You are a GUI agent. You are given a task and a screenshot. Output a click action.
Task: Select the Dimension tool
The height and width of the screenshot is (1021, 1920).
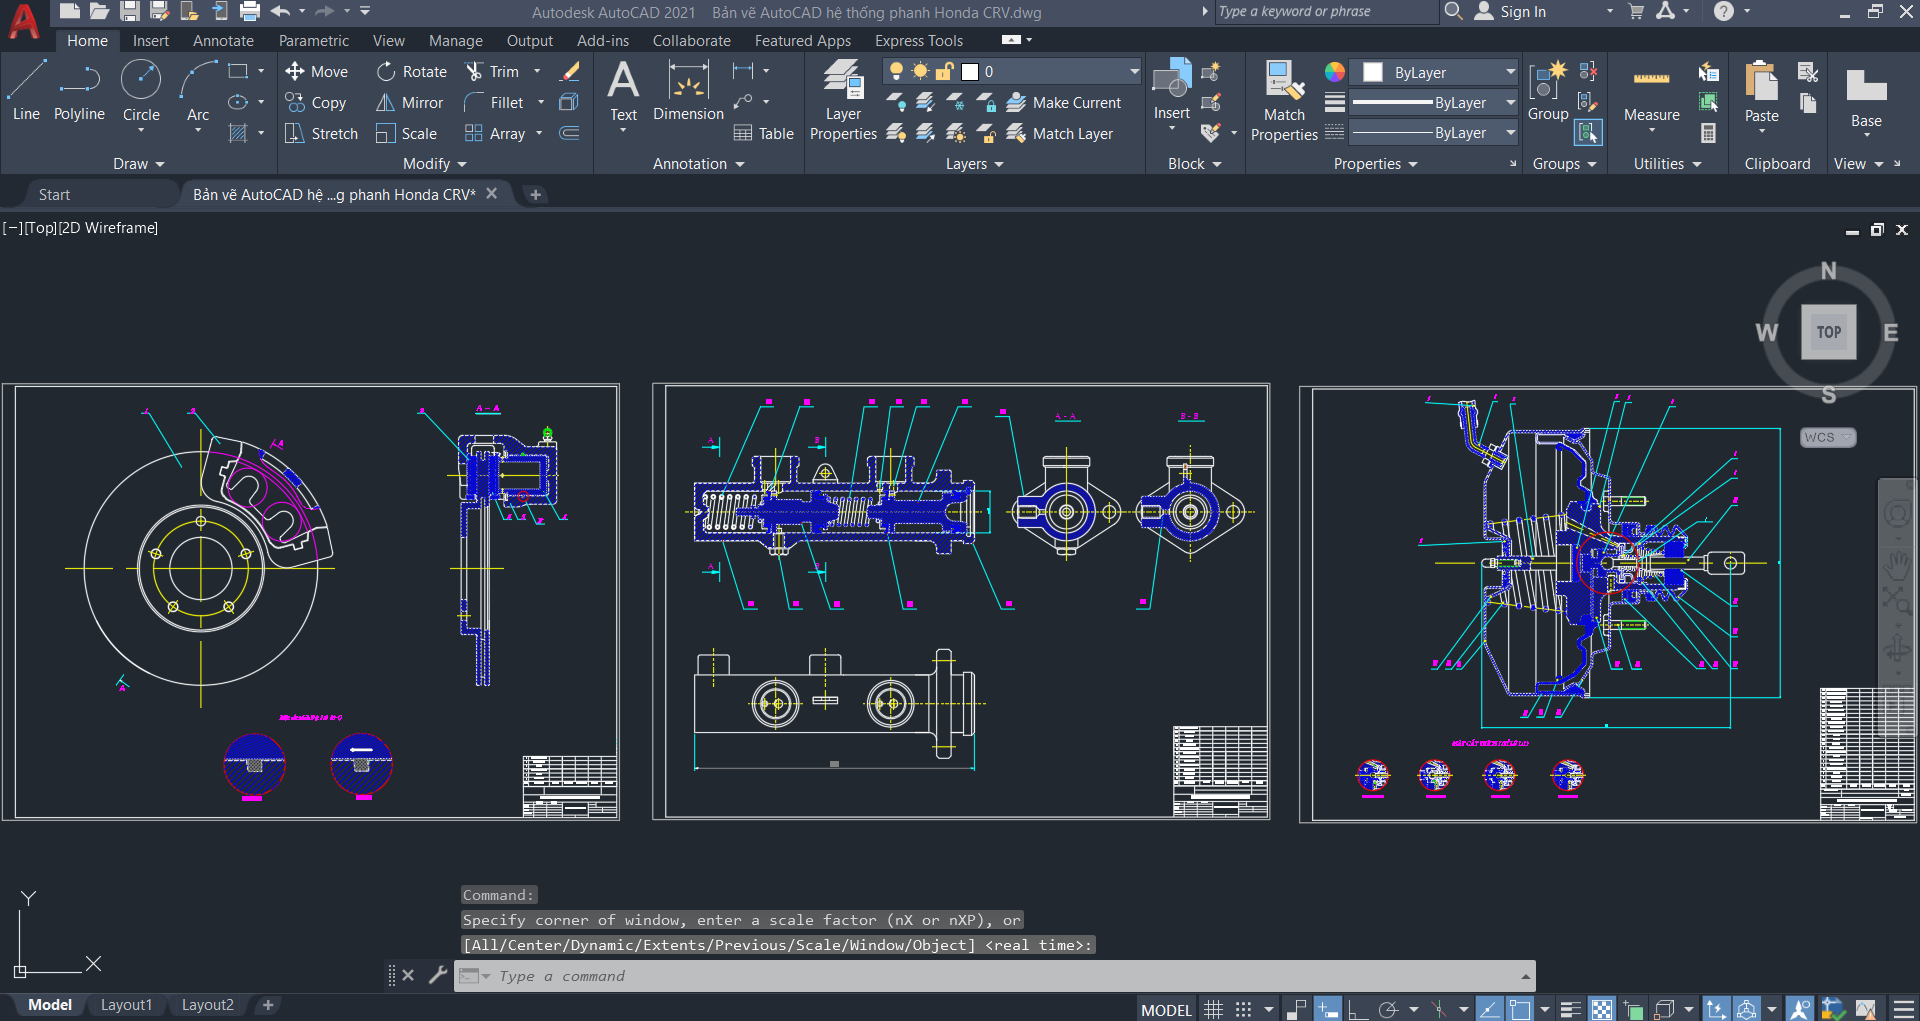click(x=688, y=90)
